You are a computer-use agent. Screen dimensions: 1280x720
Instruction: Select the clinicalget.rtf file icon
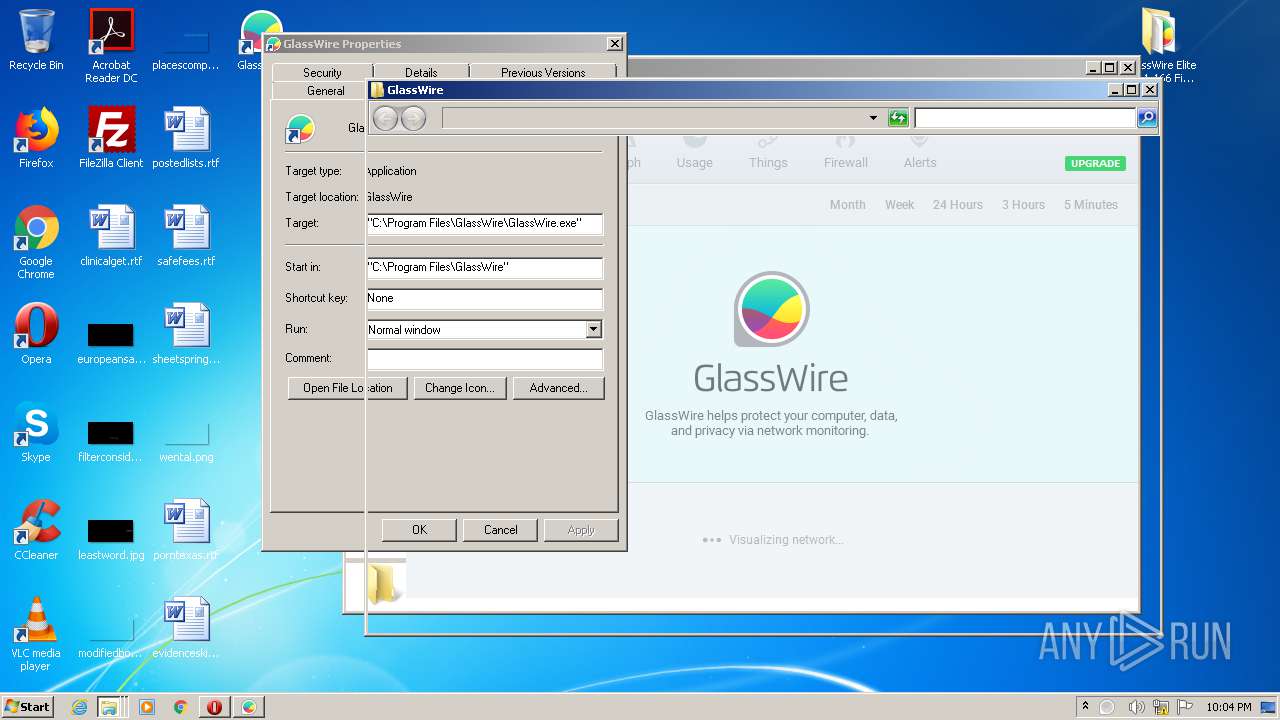[111, 236]
